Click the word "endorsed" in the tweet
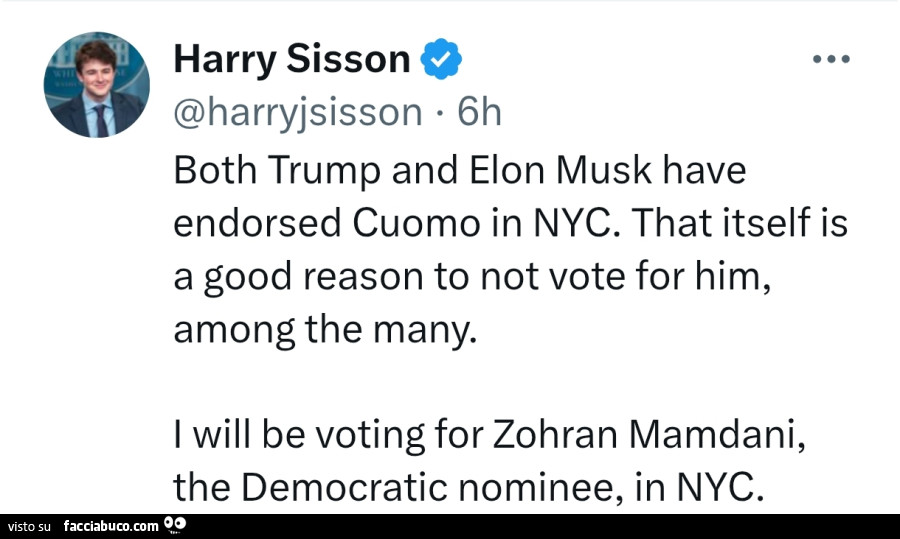This screenshot has width=900, height=539. pyautogui.click(x=258, y=223)
